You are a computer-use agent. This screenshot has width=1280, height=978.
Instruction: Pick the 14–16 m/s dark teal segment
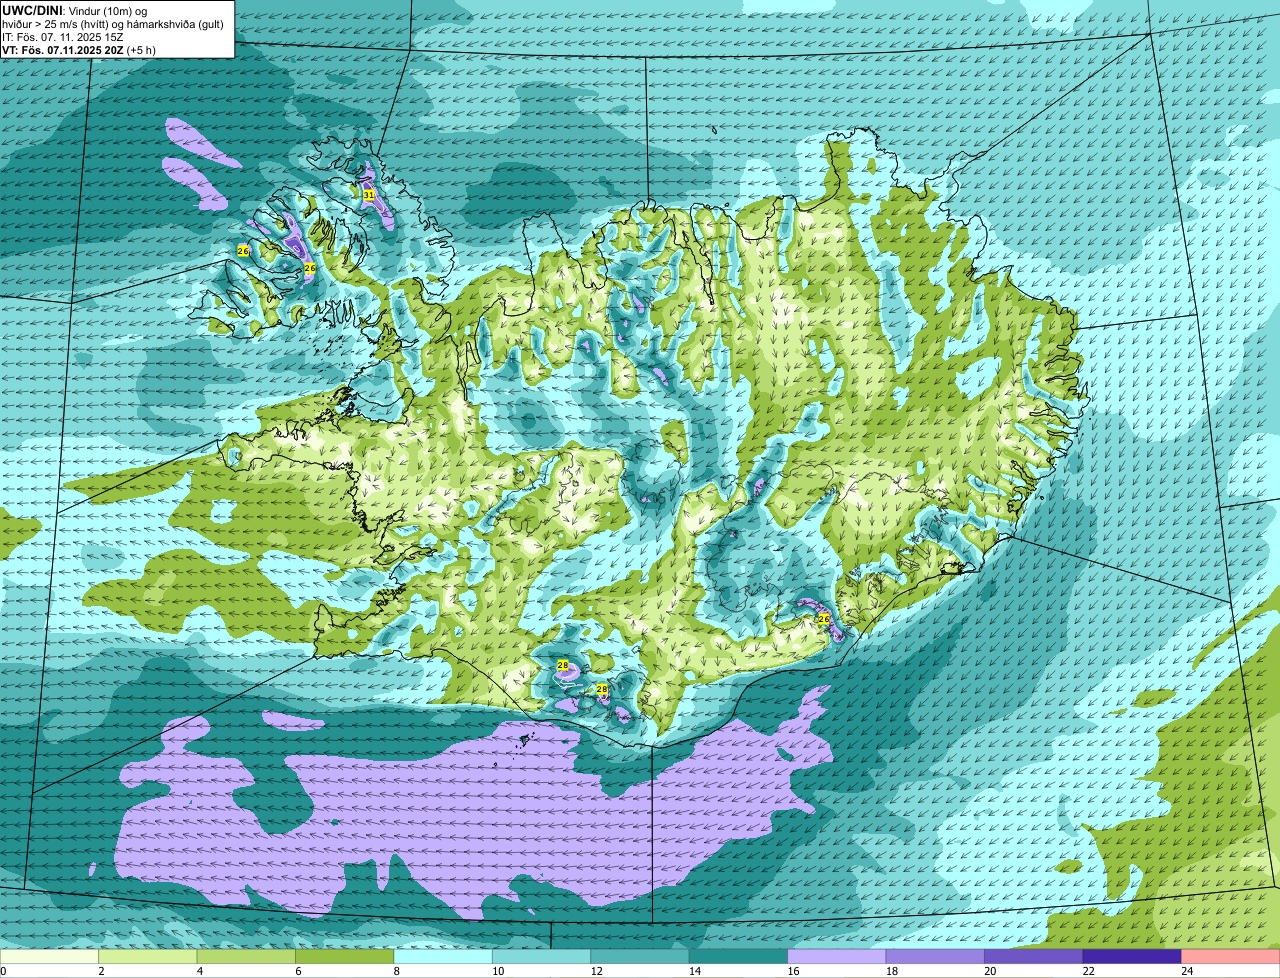tap(739, 957)
